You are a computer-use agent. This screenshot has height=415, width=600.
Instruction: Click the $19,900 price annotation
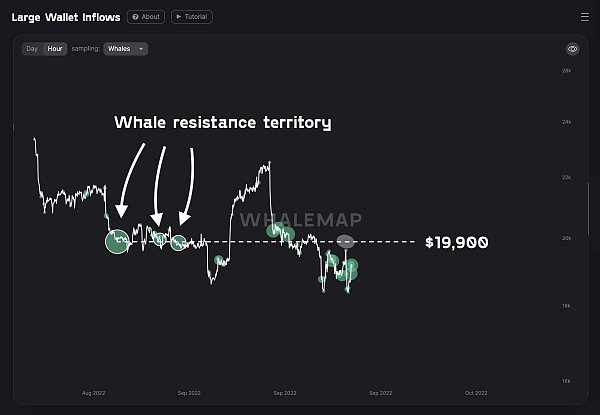457,242
